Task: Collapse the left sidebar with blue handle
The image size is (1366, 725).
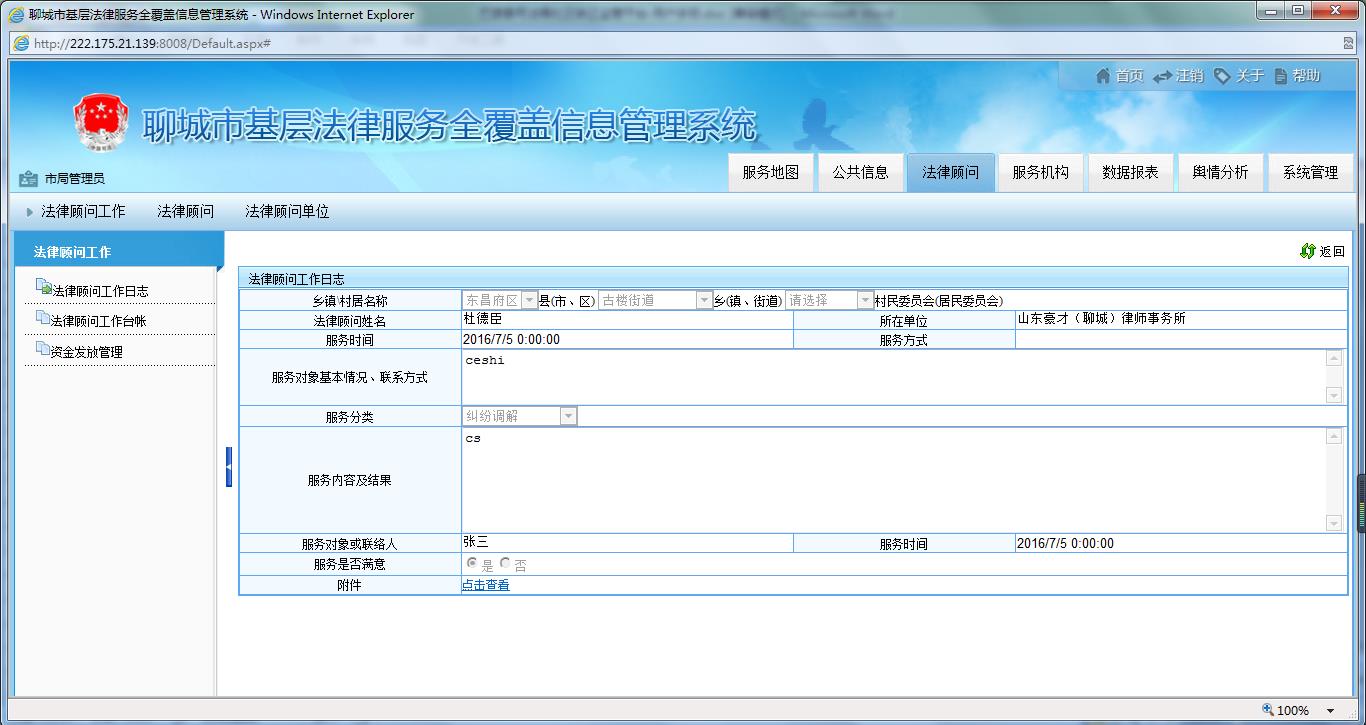Action: tap(229, 467)
